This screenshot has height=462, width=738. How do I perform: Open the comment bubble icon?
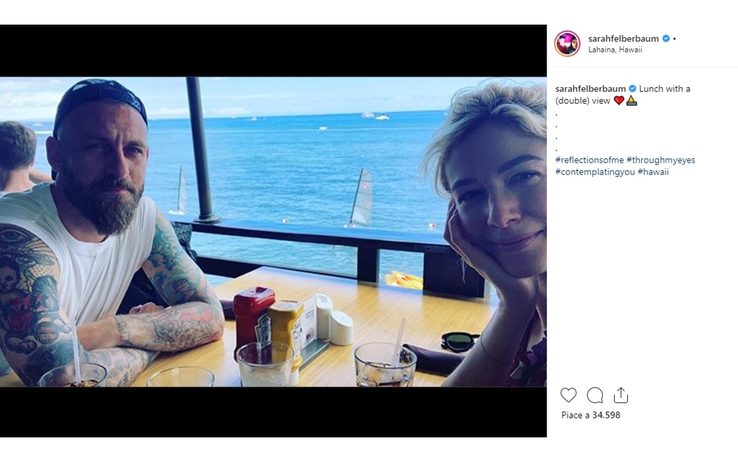[594, 395]
